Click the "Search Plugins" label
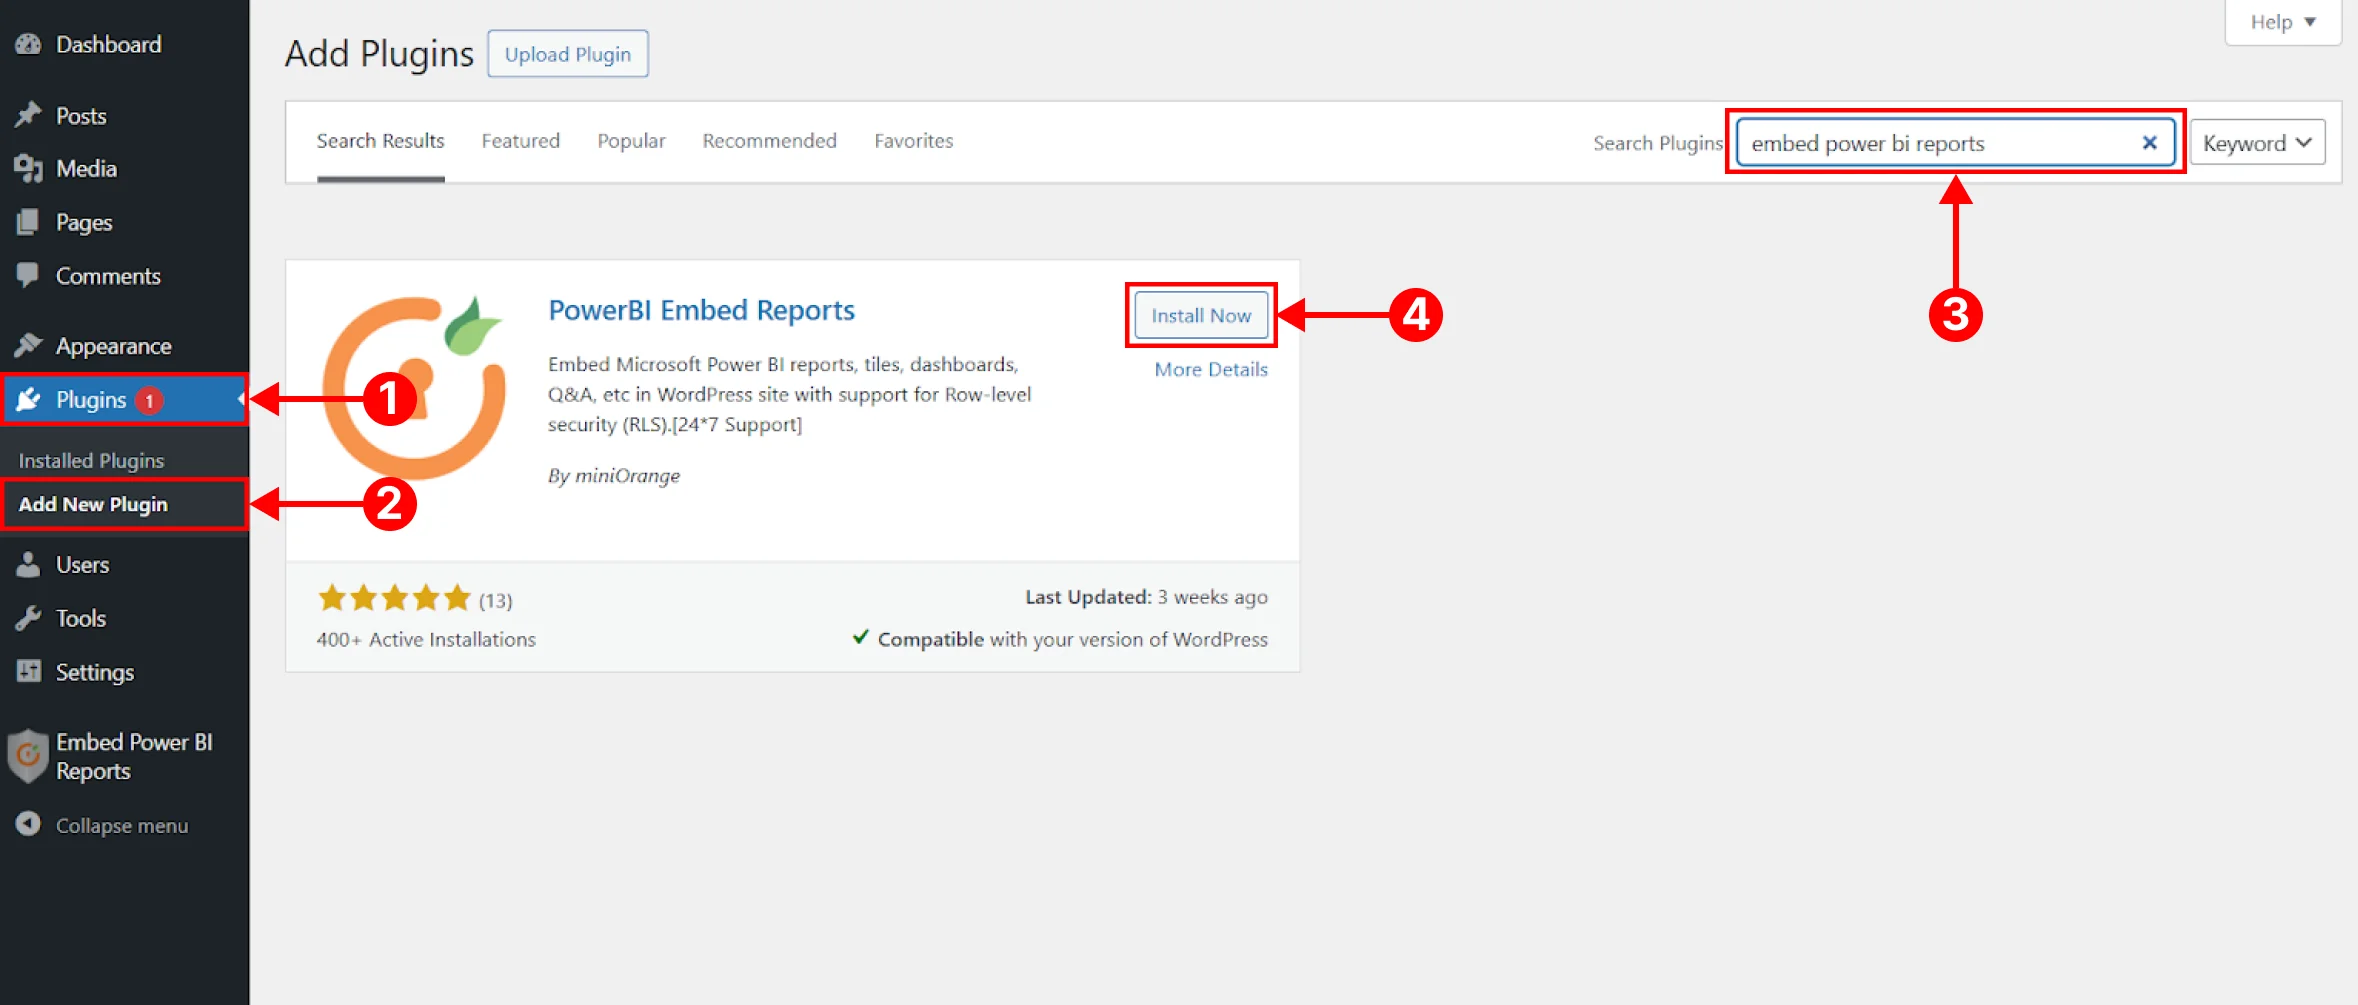The width and height of the screenshot is (2358, 1005). point(1658,143)
